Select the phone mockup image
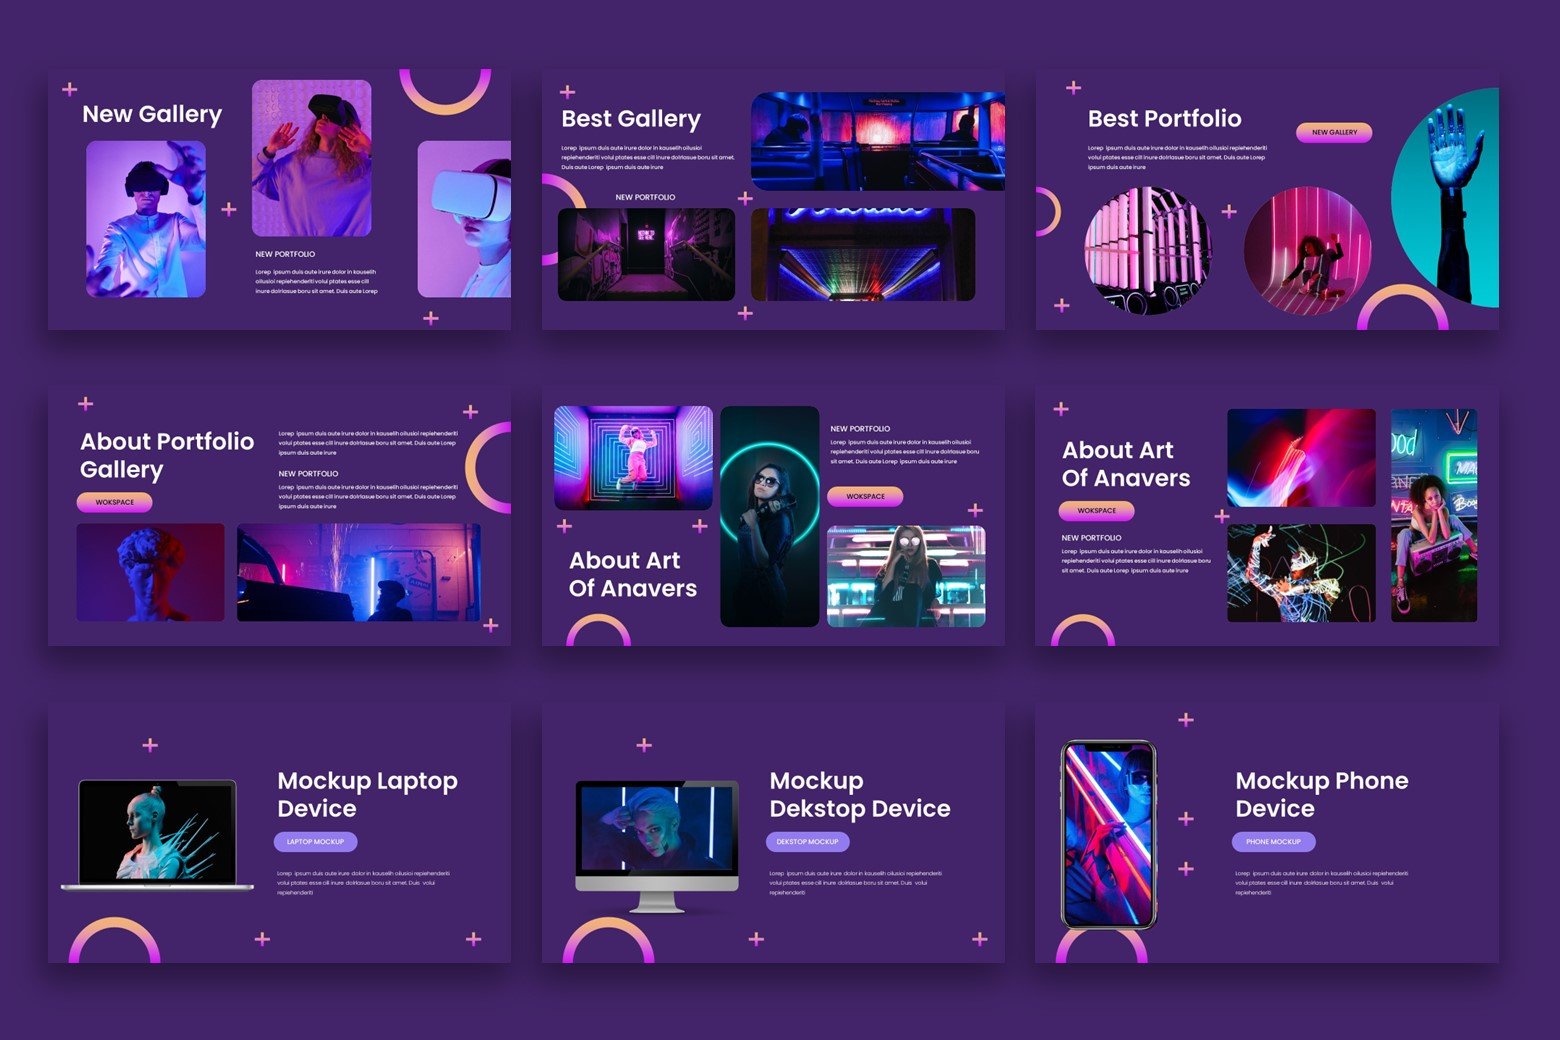The image size is (1560, 1040). (x=1108, y=834)
